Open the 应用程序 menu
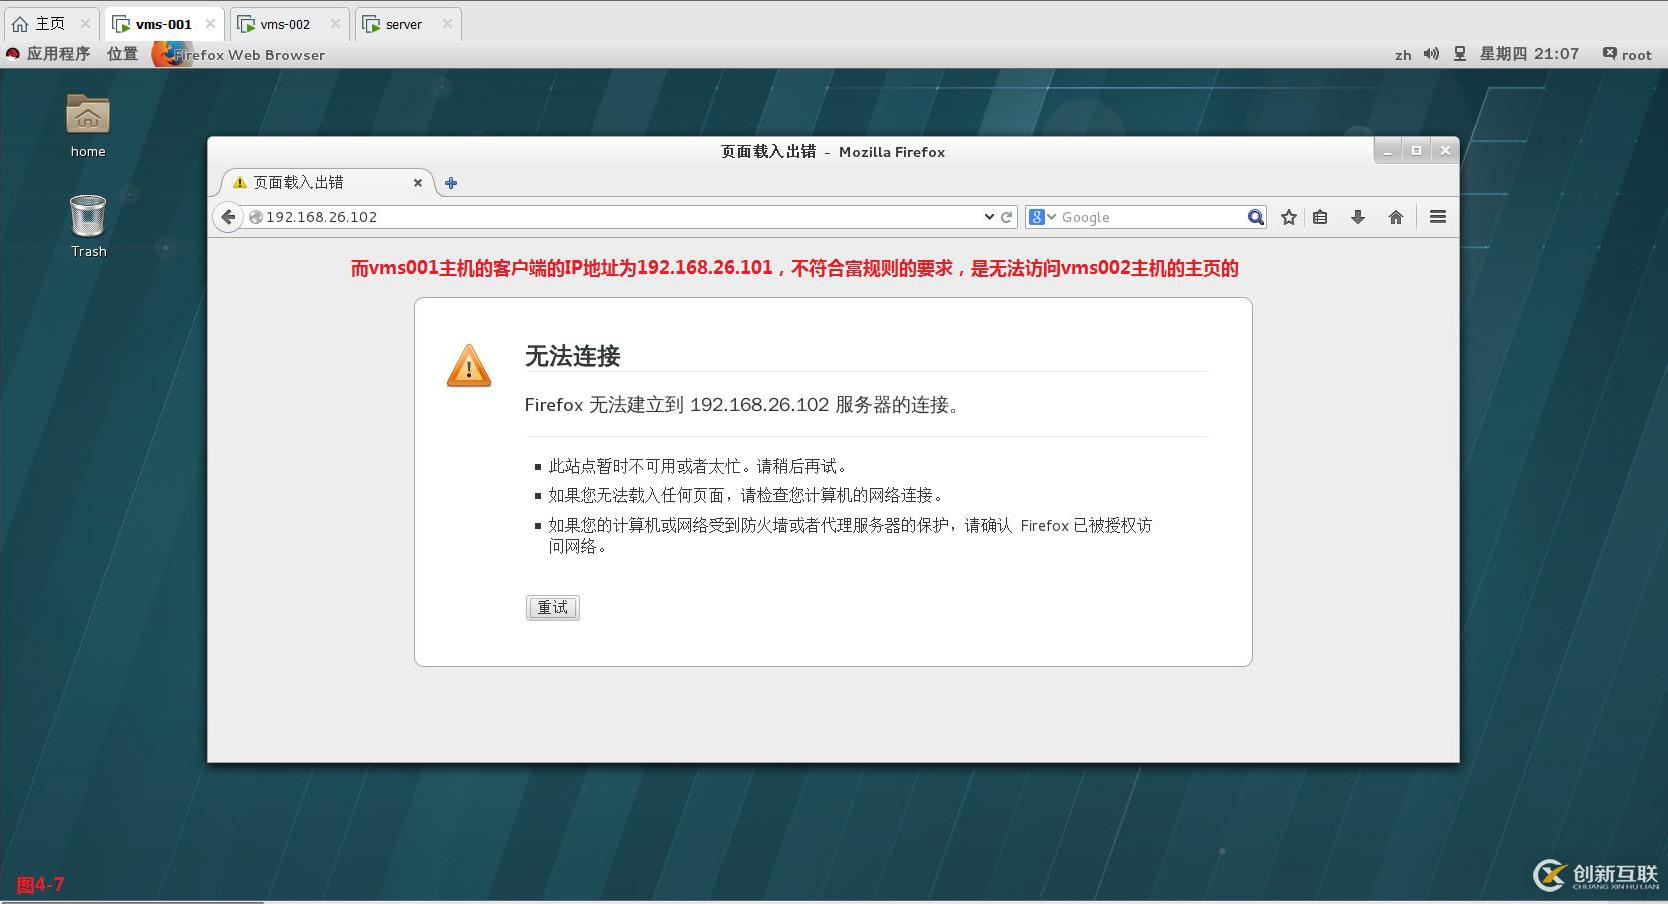1668x904 pixels. (59, 54)
